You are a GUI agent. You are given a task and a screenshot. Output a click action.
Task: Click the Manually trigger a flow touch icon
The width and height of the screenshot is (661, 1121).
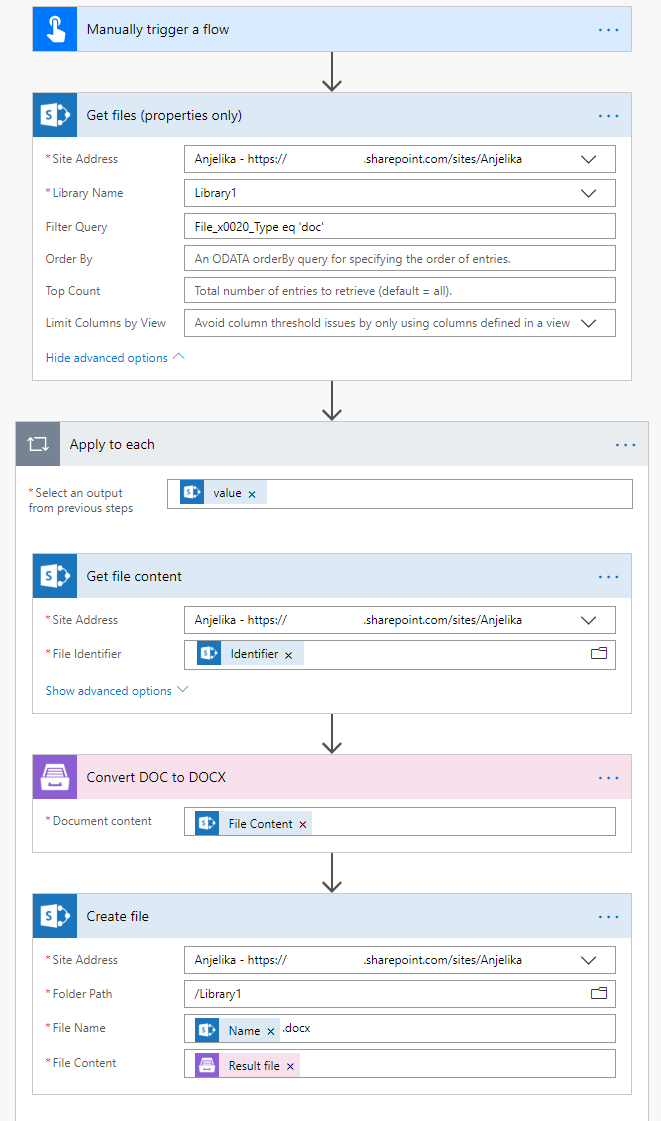click(55, 29)
